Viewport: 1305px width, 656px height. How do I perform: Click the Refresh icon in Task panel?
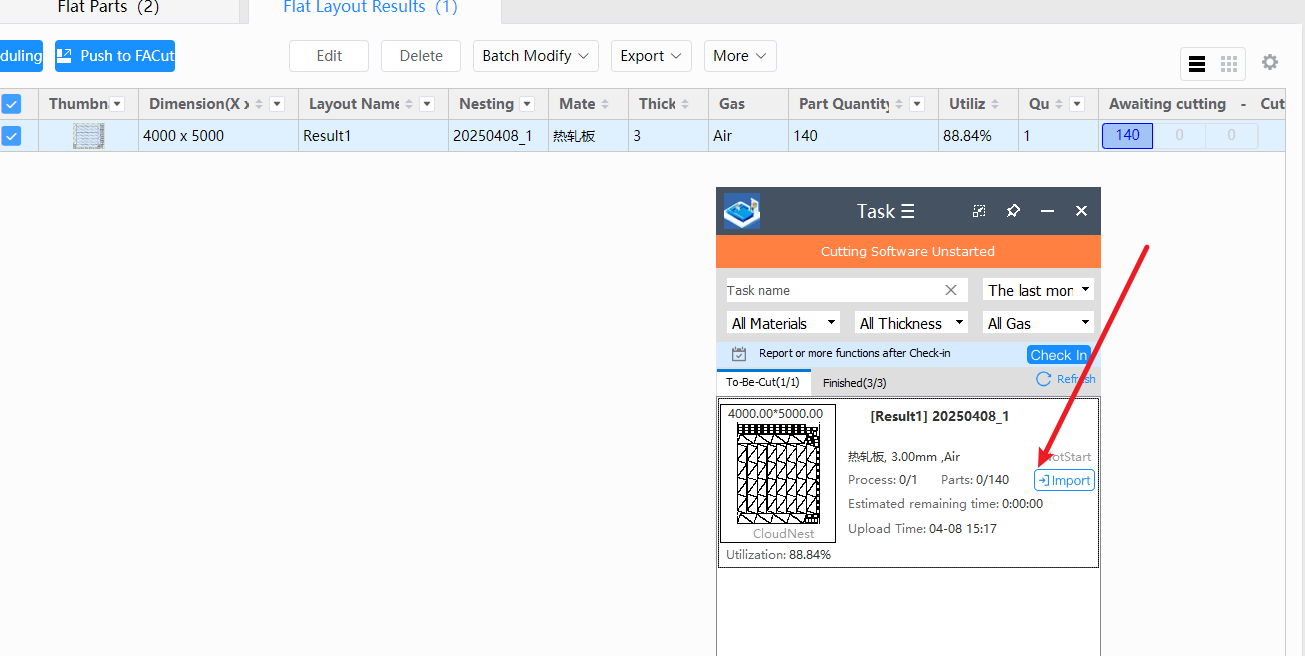click(1043, 379)
